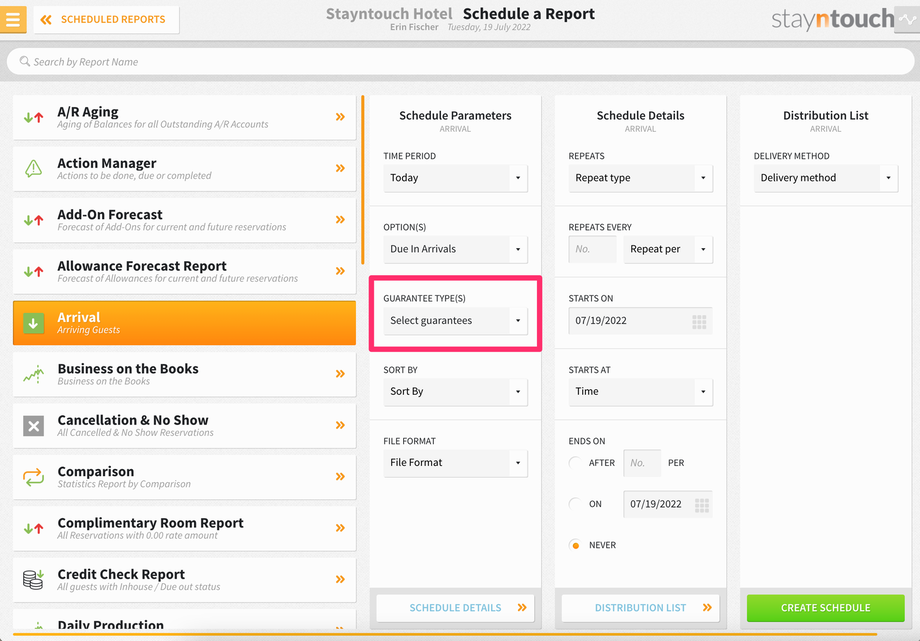This screenshot has width=920, height=641.
Task: Click the search magnifier icon
Action: click(24, 61)
